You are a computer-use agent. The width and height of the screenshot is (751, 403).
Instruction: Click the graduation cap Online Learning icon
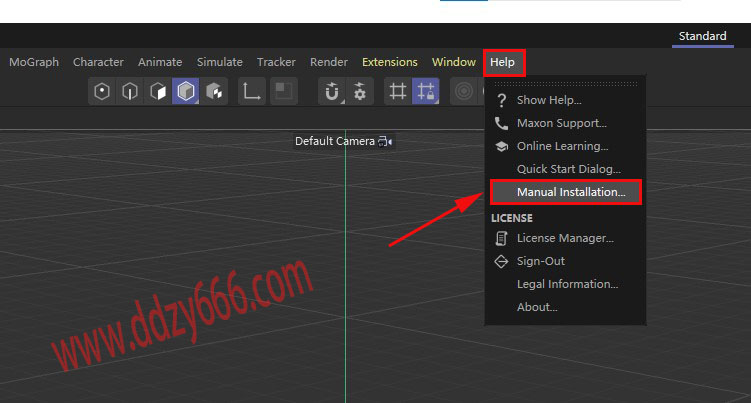point(501,146)
